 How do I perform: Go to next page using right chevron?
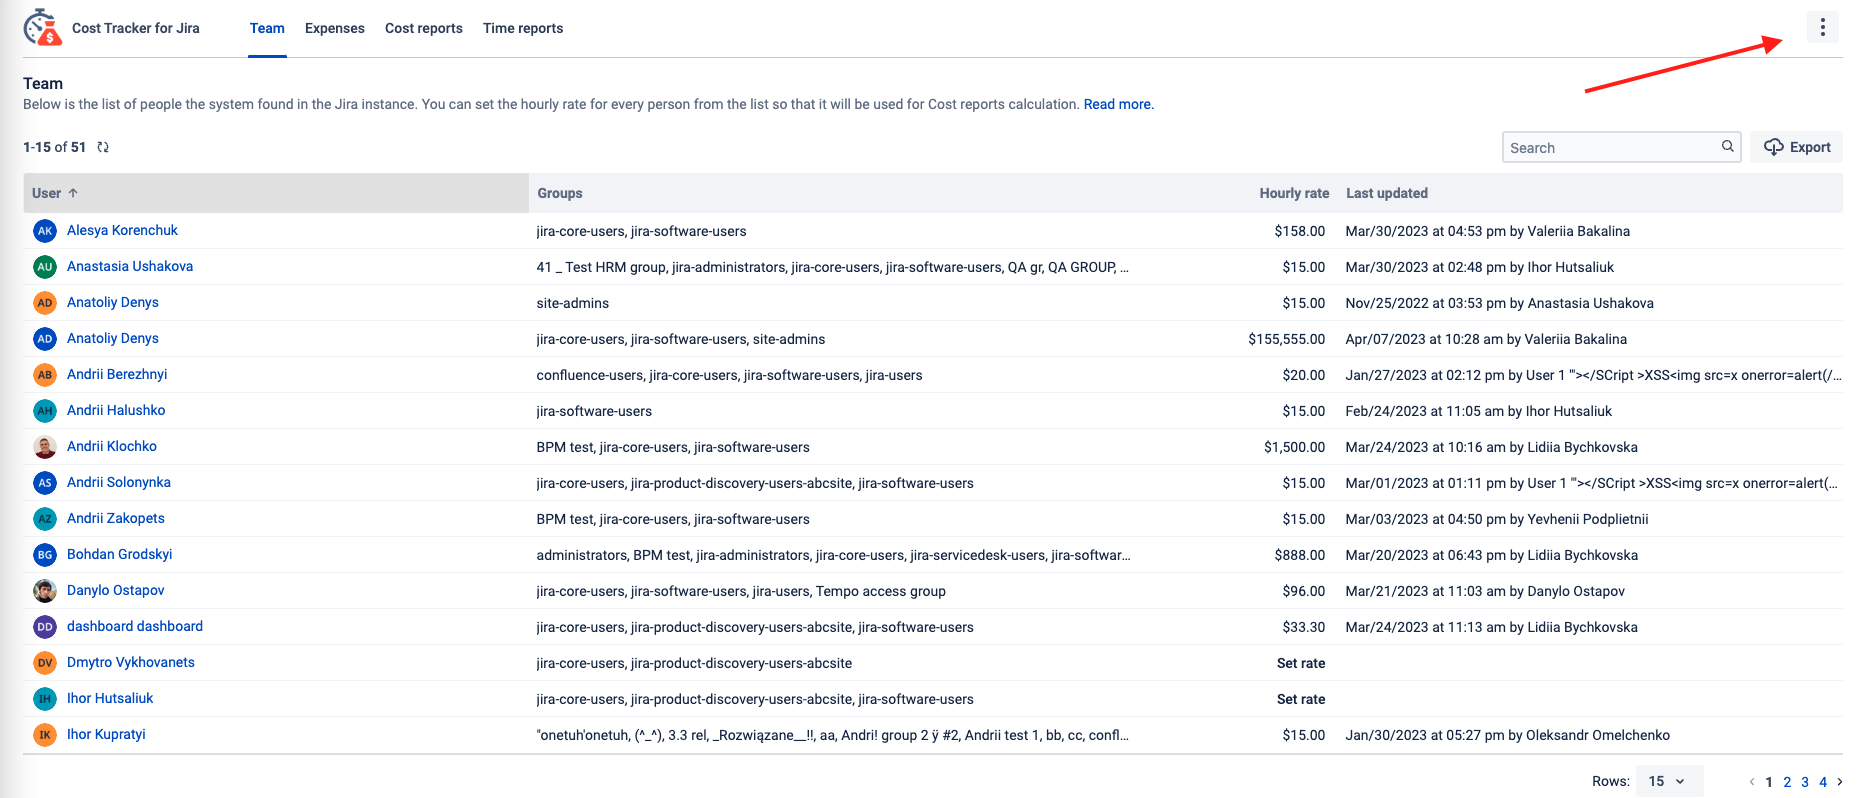pos(1840,782)
